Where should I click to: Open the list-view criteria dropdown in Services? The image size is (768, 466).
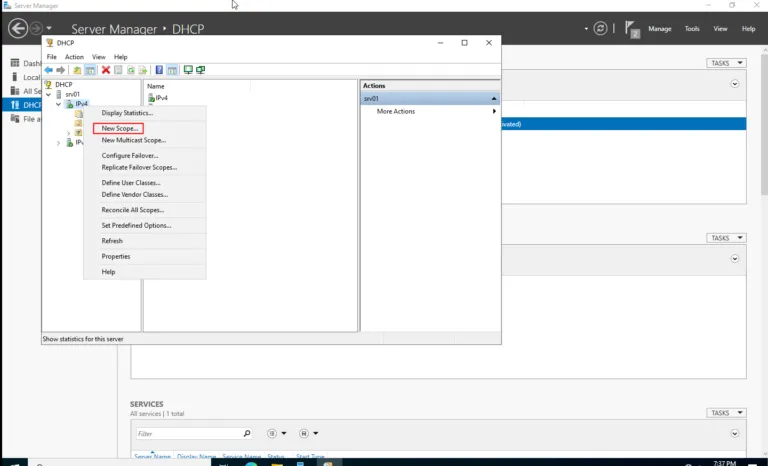277,433
